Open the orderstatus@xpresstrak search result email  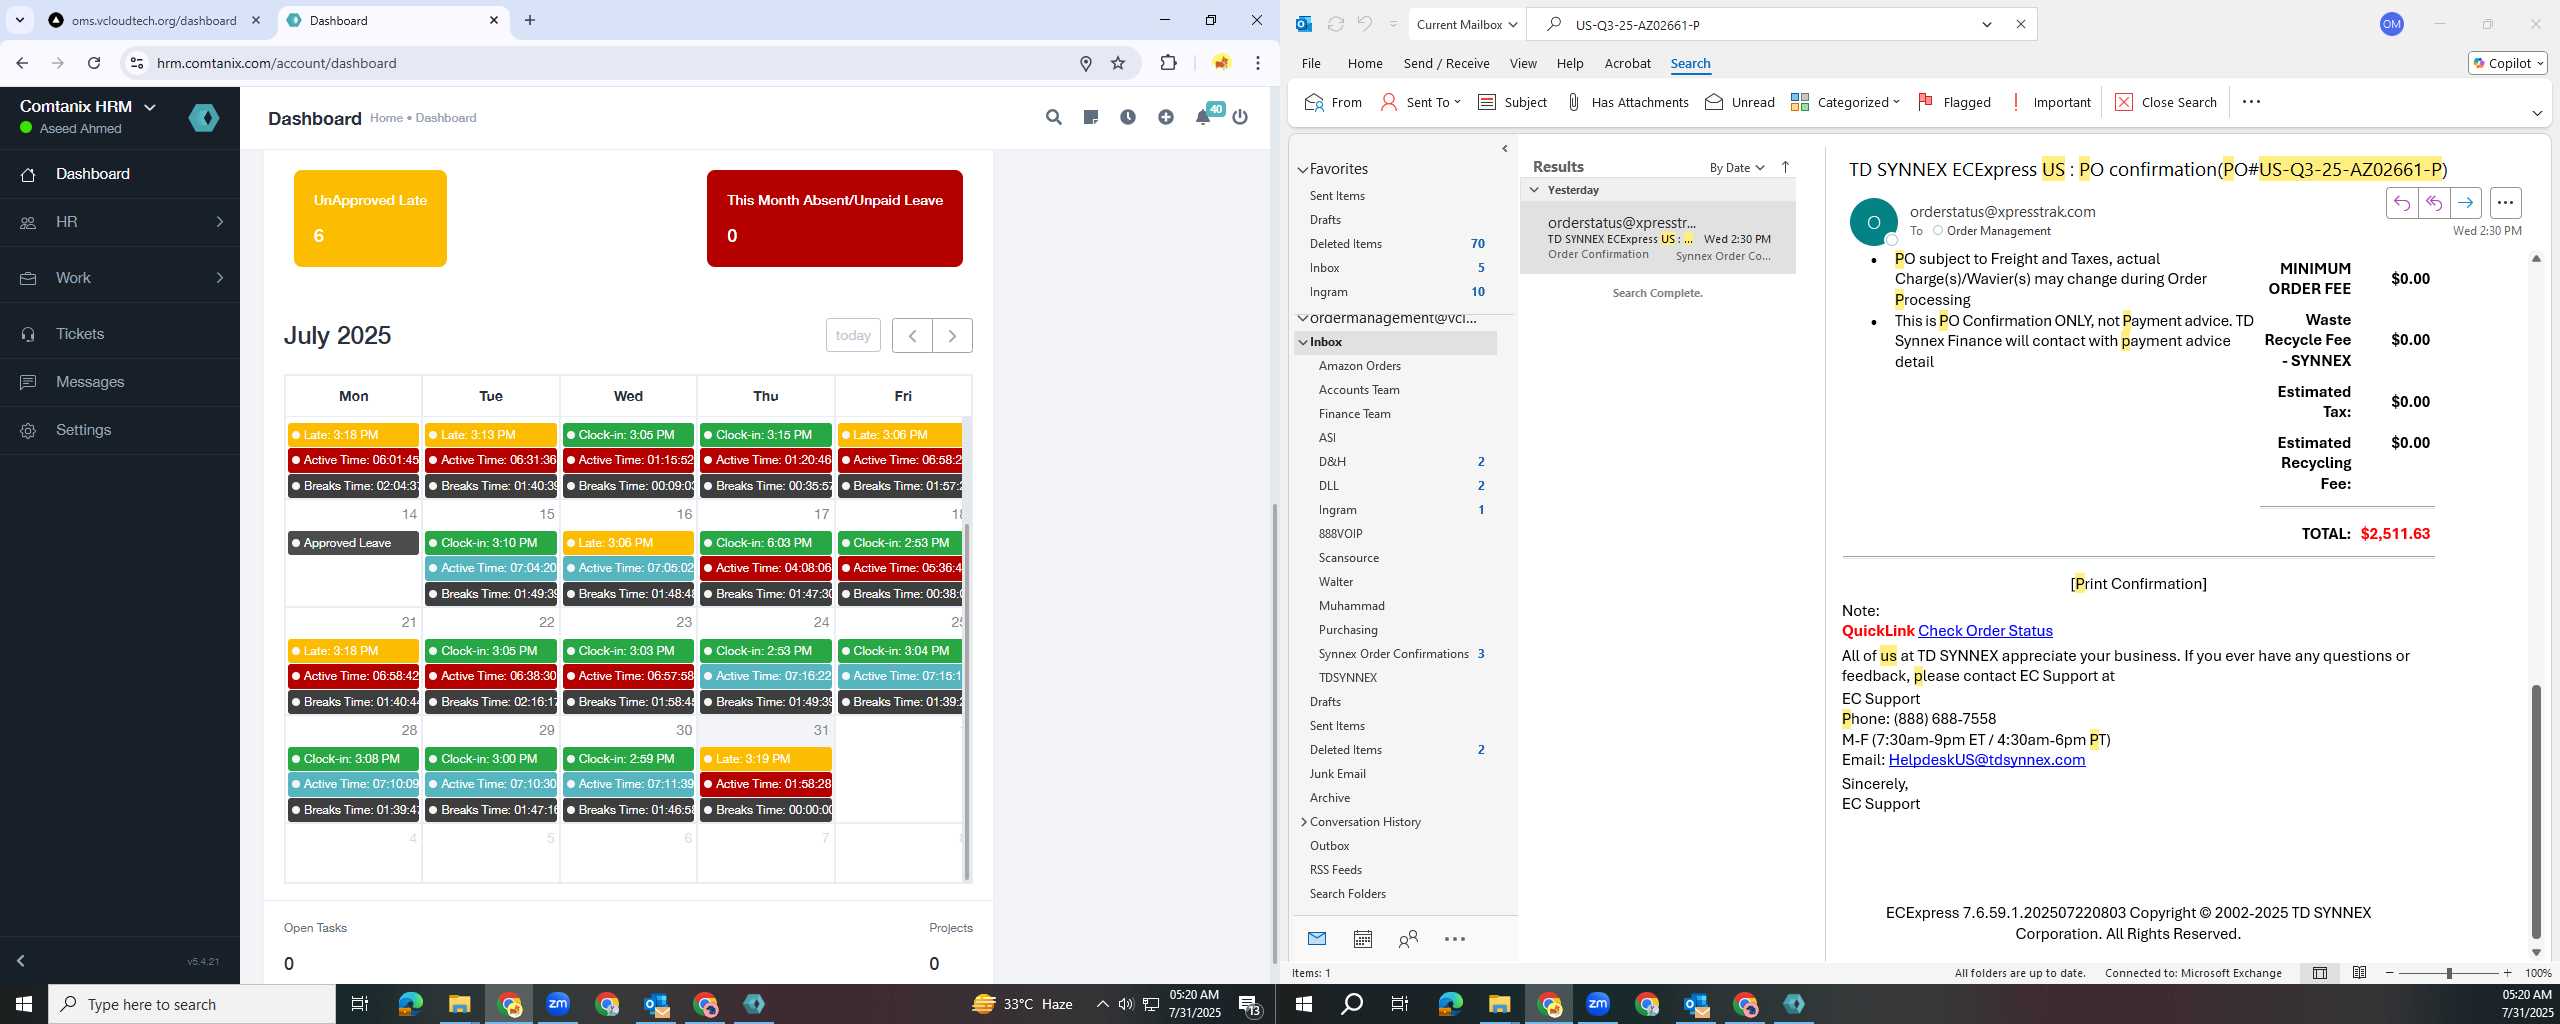(x=1658, y=238)
